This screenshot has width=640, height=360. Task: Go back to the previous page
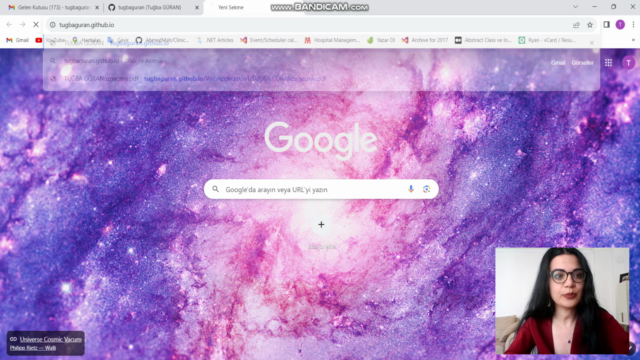[9, 25]
